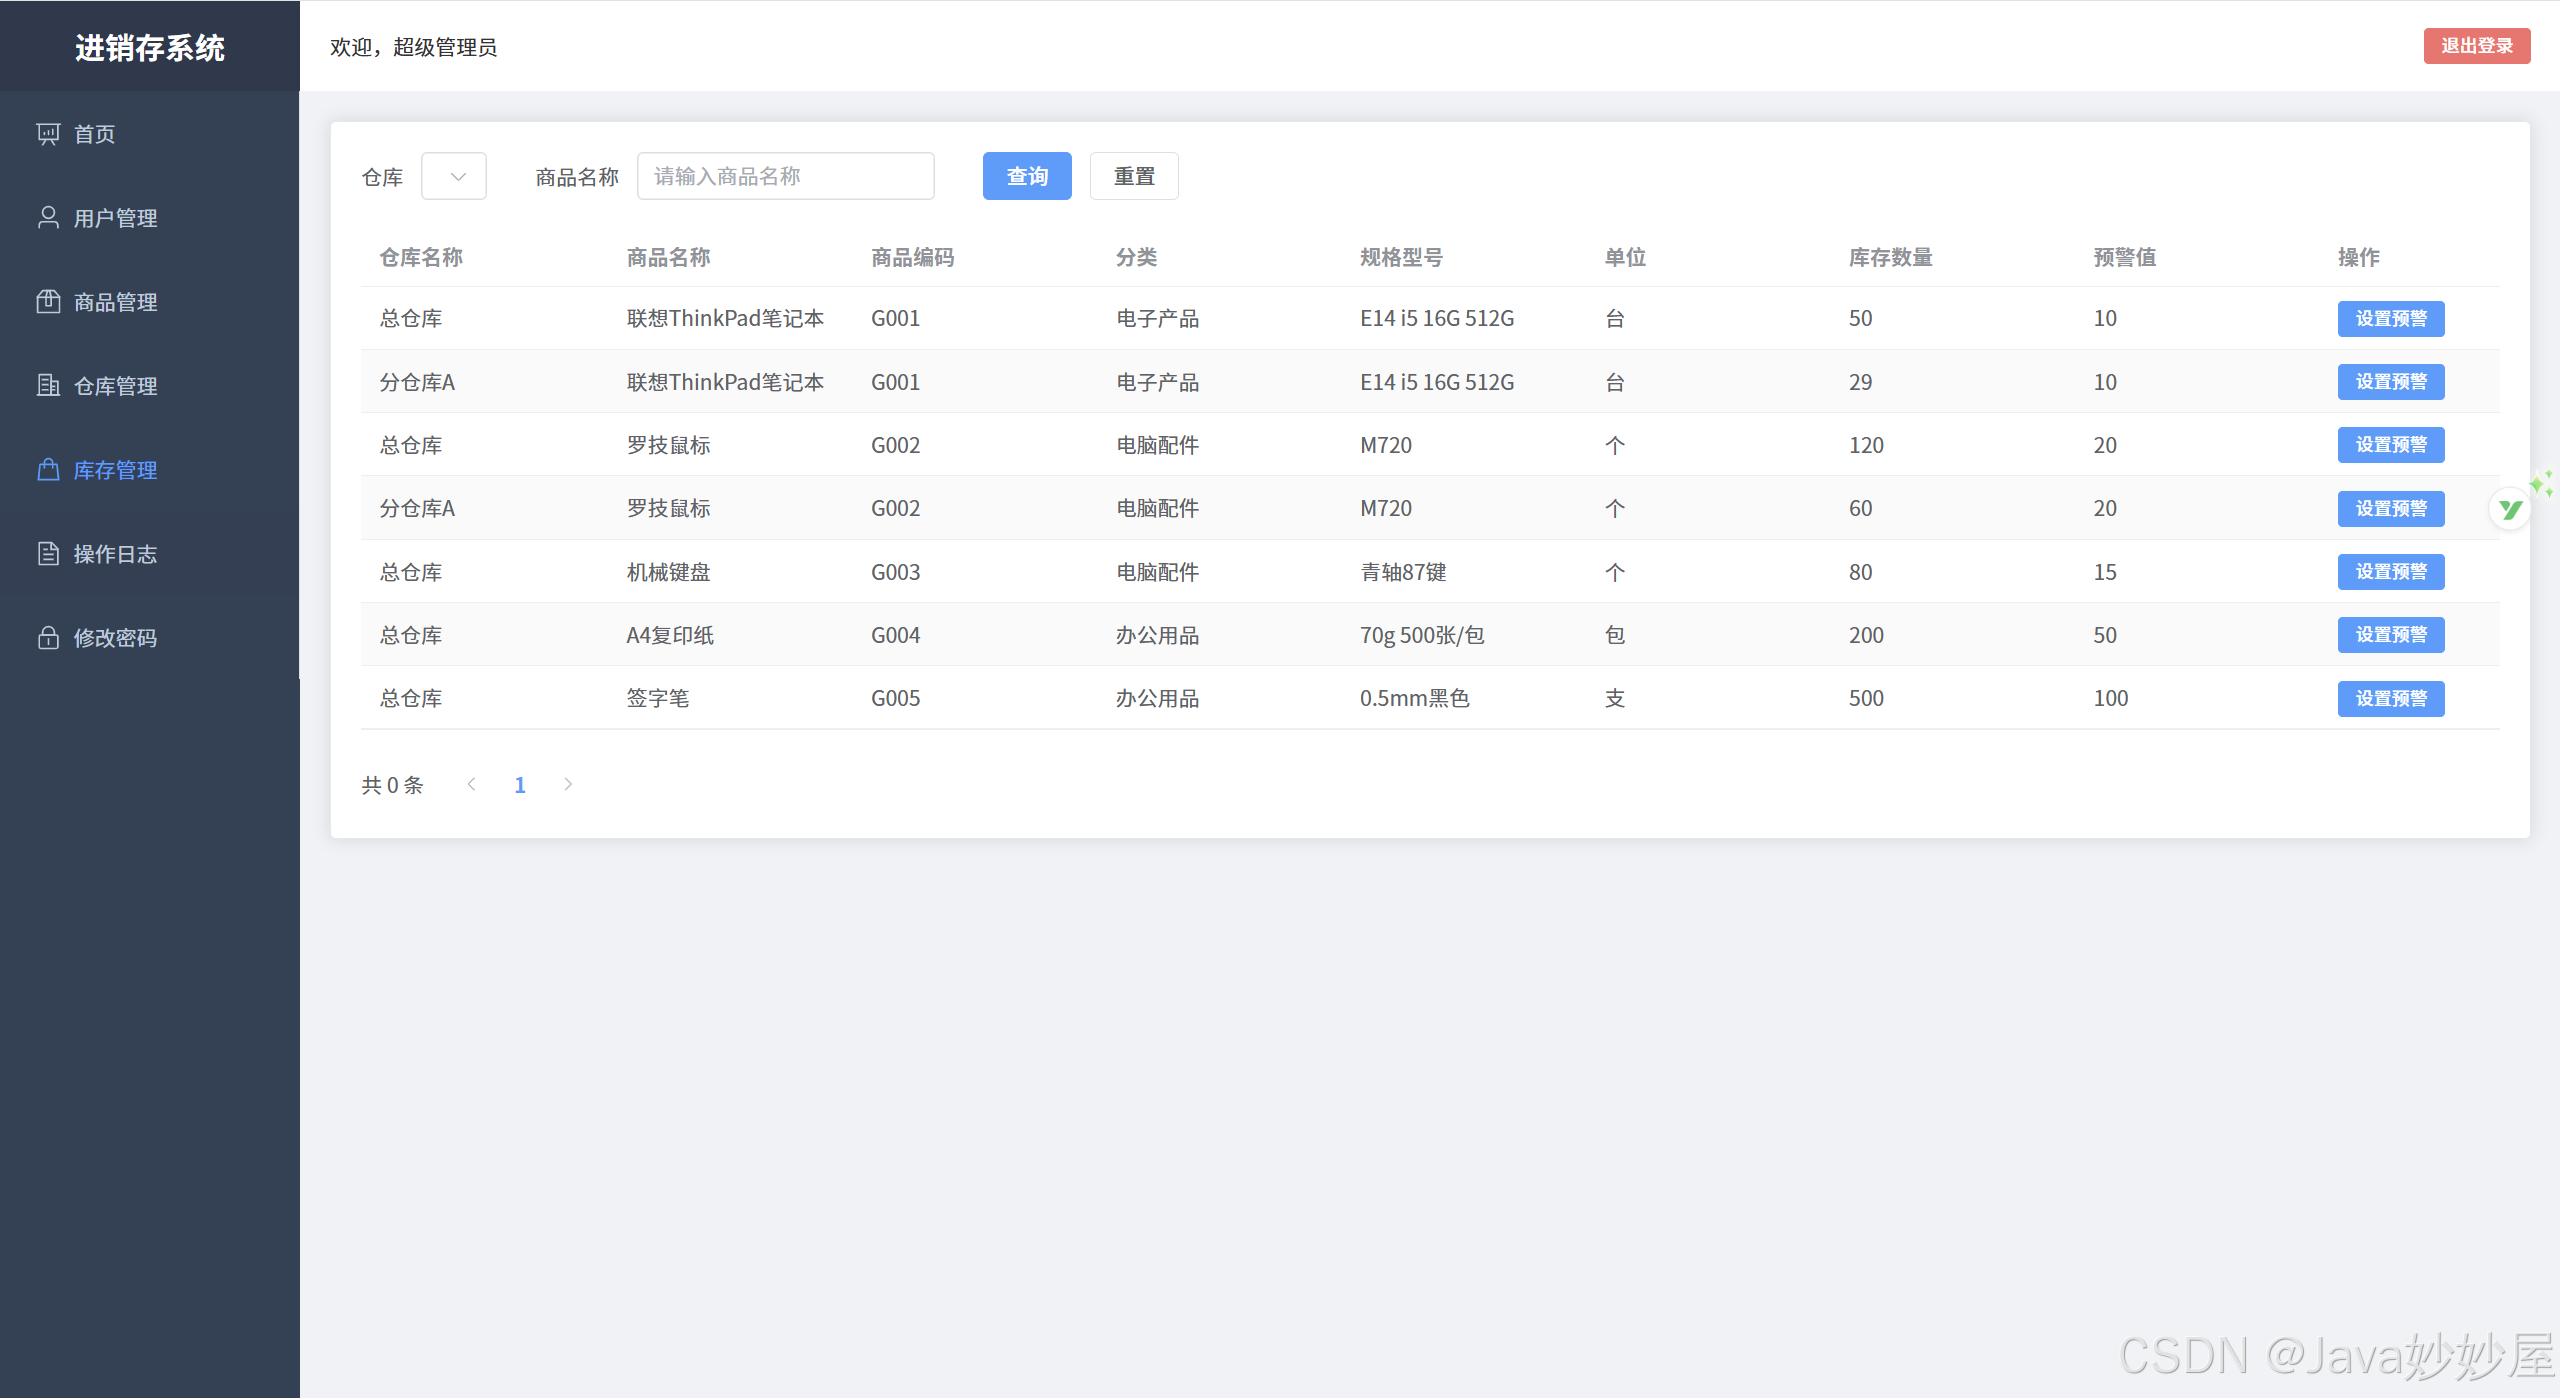The width and height of the screenshot is (2560, 1398).
Task: Click the user management person icon
Action: tap(48, 218)
